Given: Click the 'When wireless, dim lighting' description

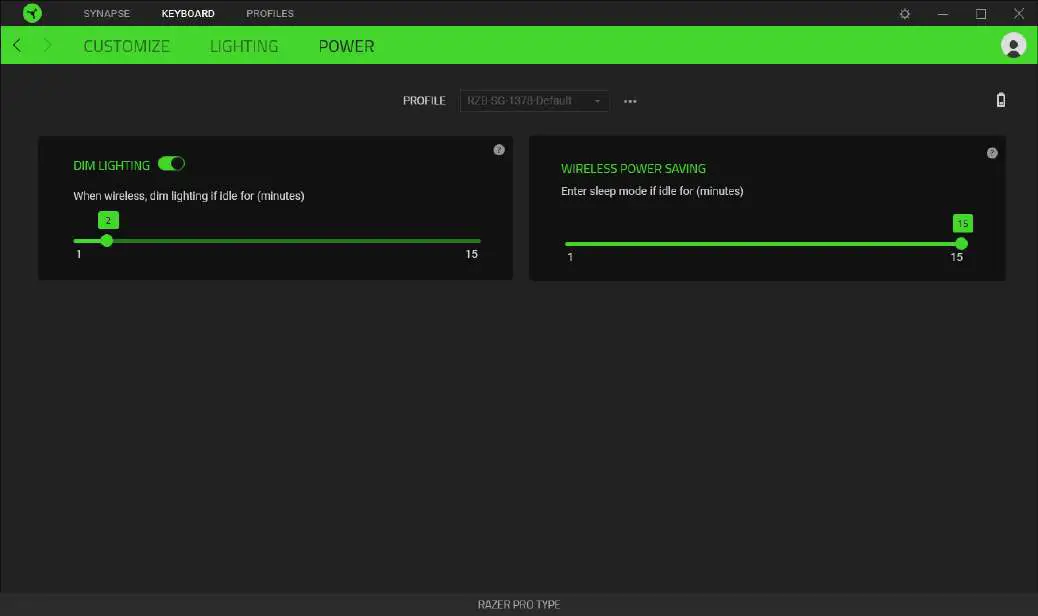Looking at the screenshot, I should click(189, 196).
